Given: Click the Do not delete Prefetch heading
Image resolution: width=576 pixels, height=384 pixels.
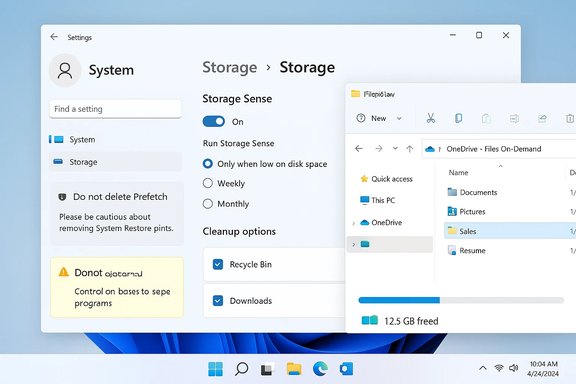Looking at the screenshot, I should pyautogui.click(x=120, y=197).
